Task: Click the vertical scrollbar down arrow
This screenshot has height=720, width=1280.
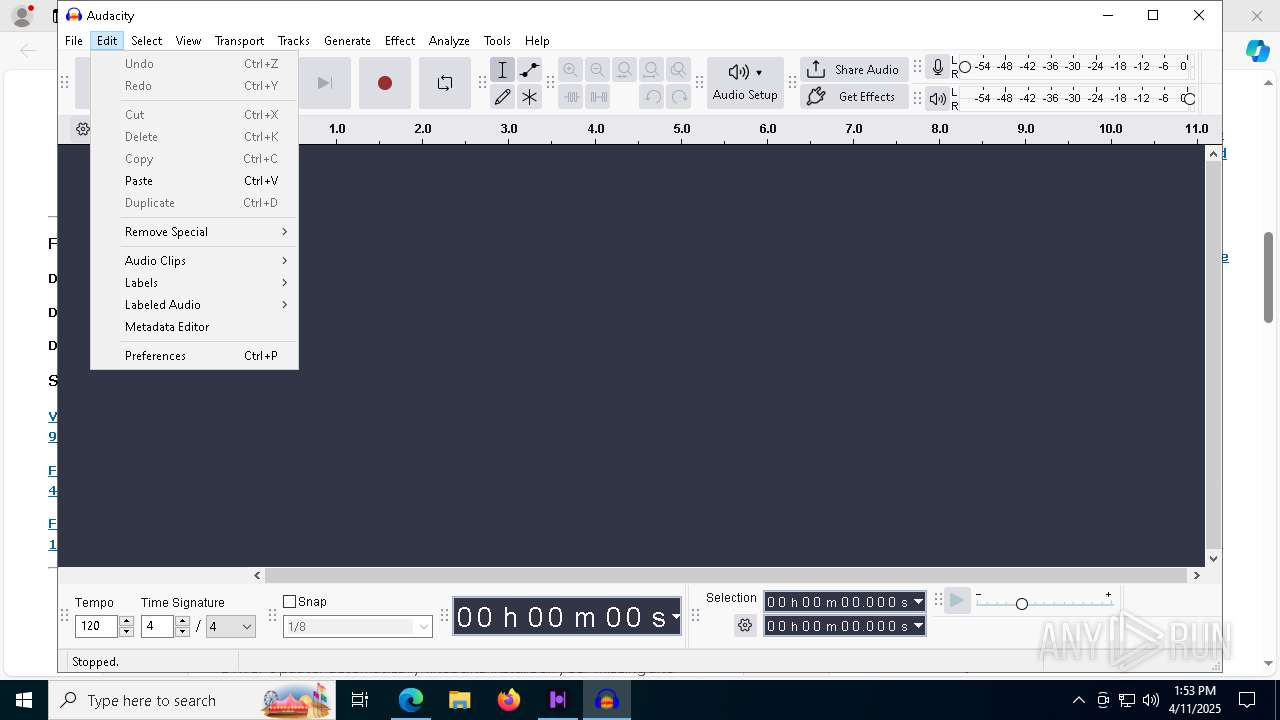Action: 1213,559
